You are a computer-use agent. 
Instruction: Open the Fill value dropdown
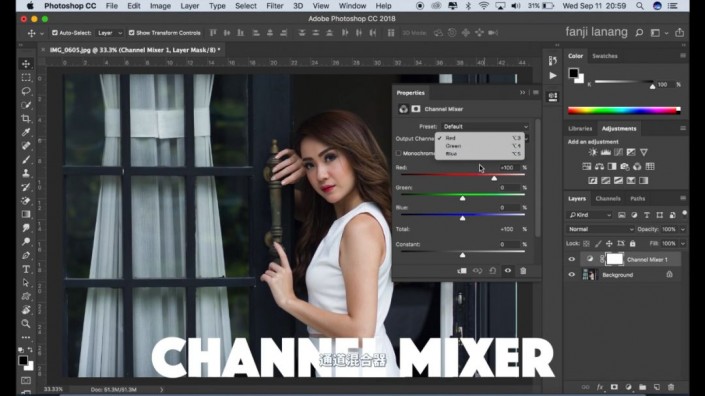[x=683, y=244]
